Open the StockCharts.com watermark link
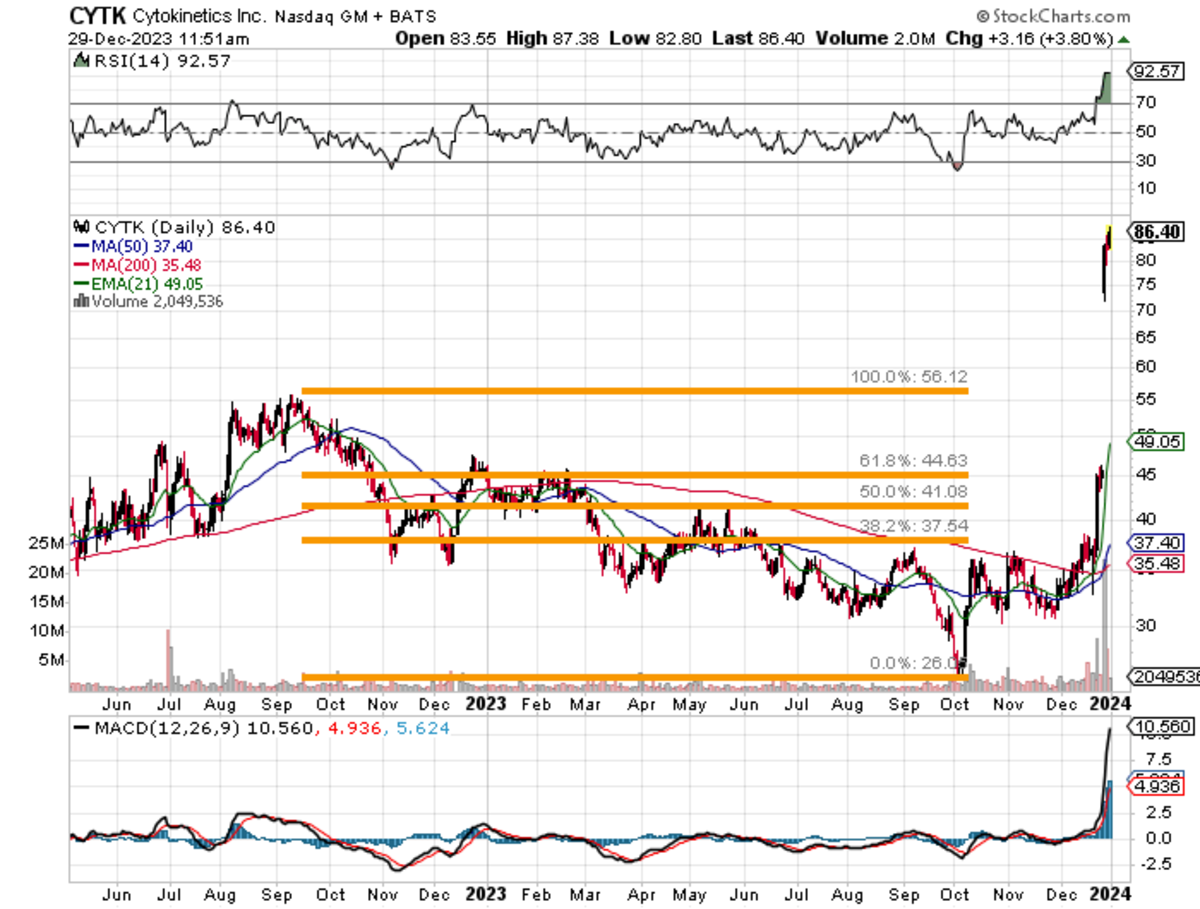Image resolution: width=1200 pixels, height=909 pixels. coord(1053,16)
